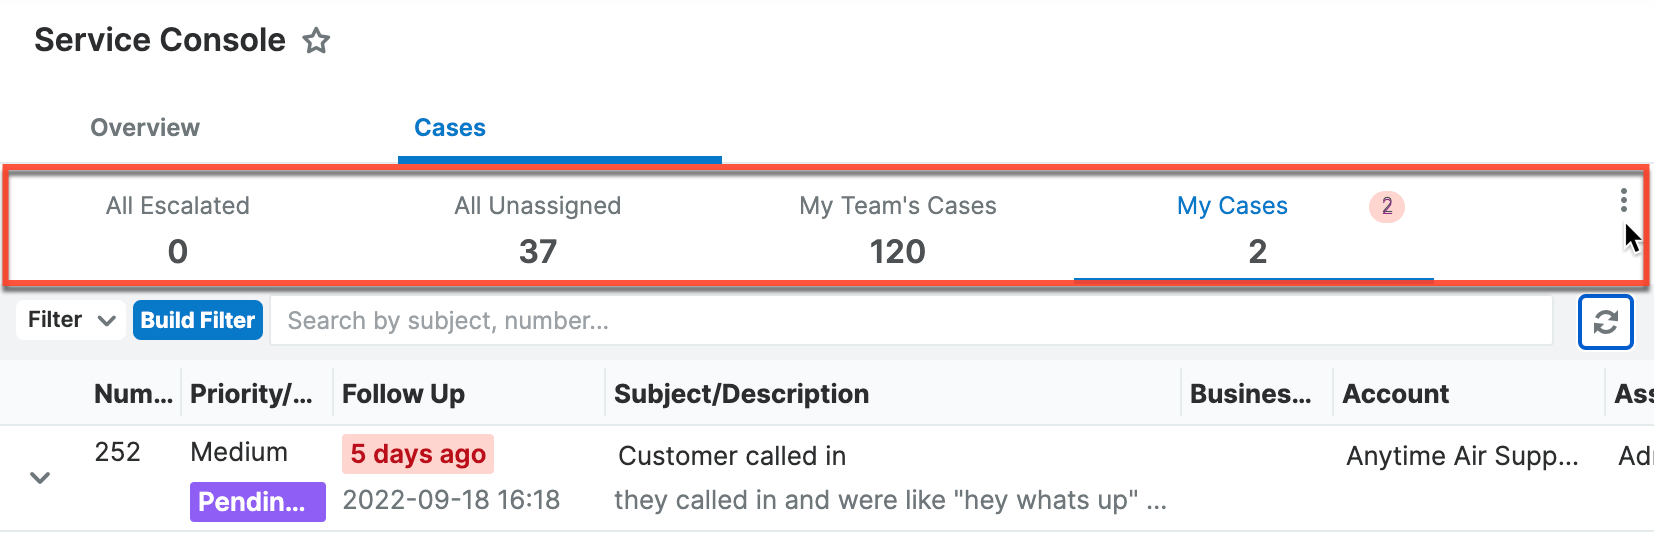Open the three-dot dashlet options menu
This screenshot has height=538, width=1654.
pyautogui.click(x=1623, y=201)
